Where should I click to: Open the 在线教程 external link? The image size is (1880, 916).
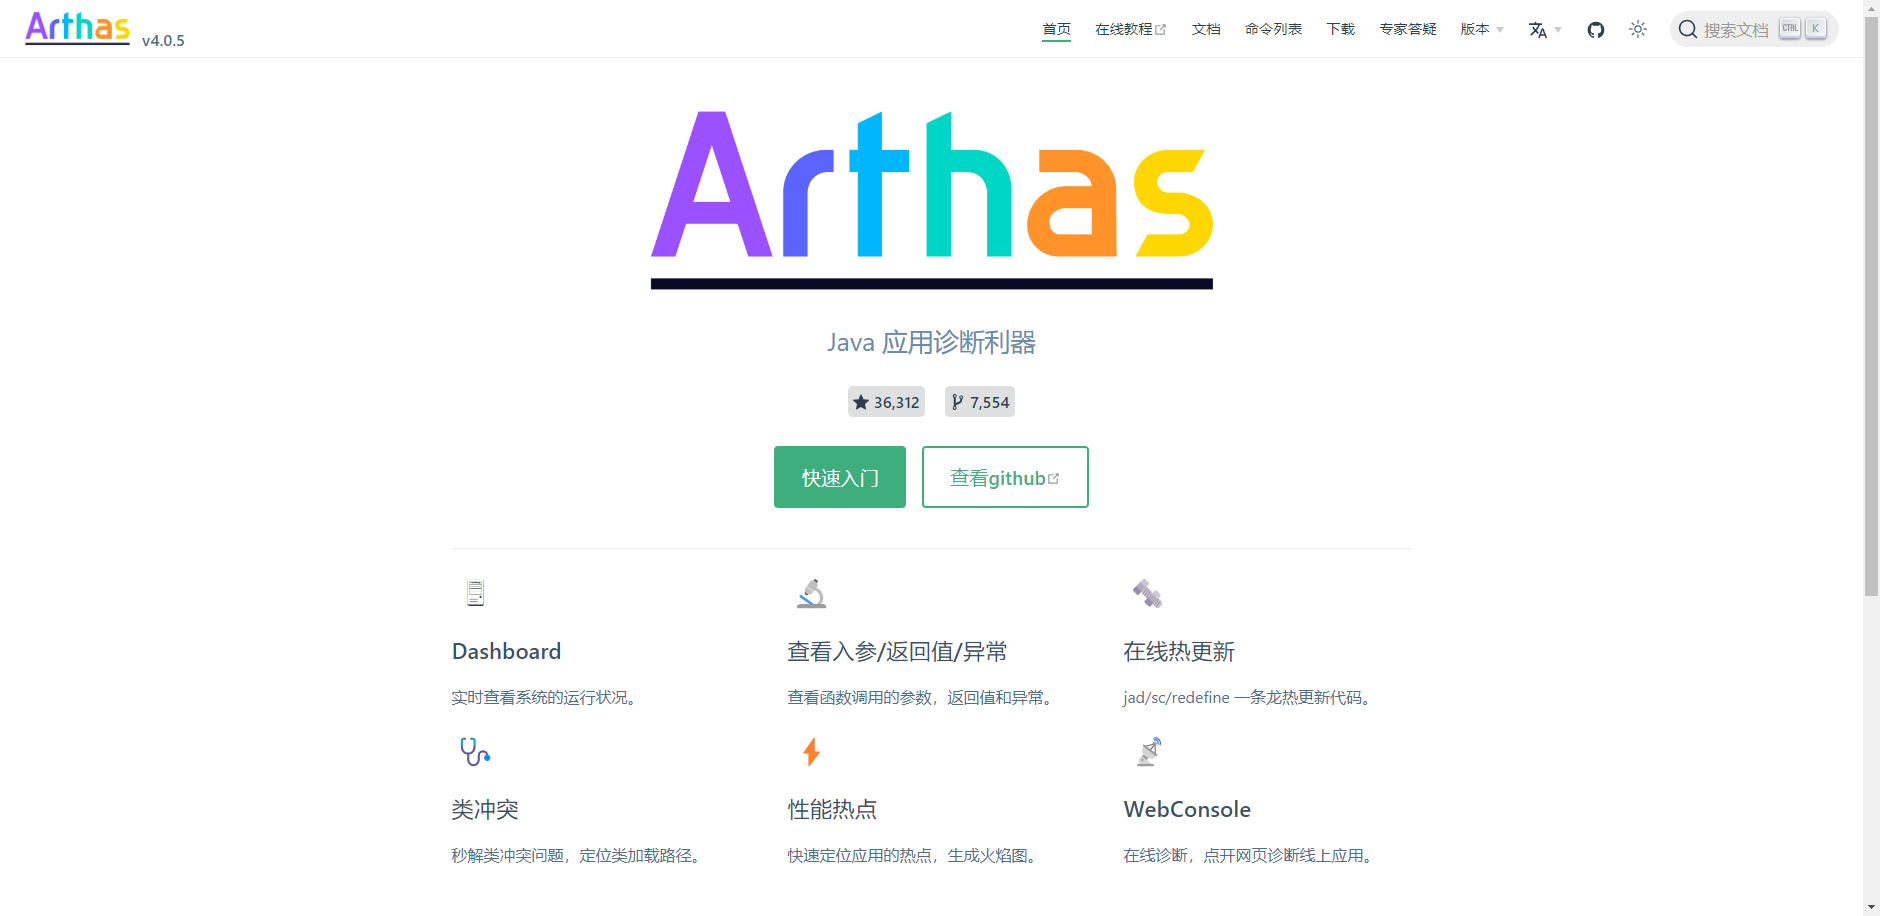[x=1130, y=29]
